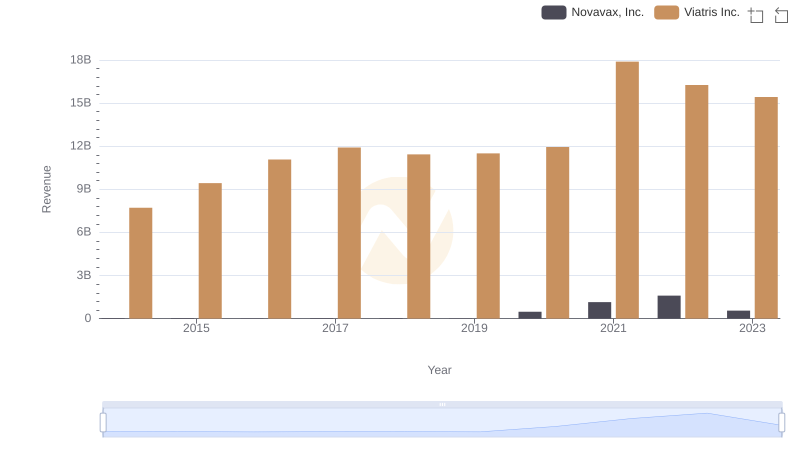Screen dimensions: 800x461
Task: Click the 2017 x-axis label
Action: pos(335,328)
